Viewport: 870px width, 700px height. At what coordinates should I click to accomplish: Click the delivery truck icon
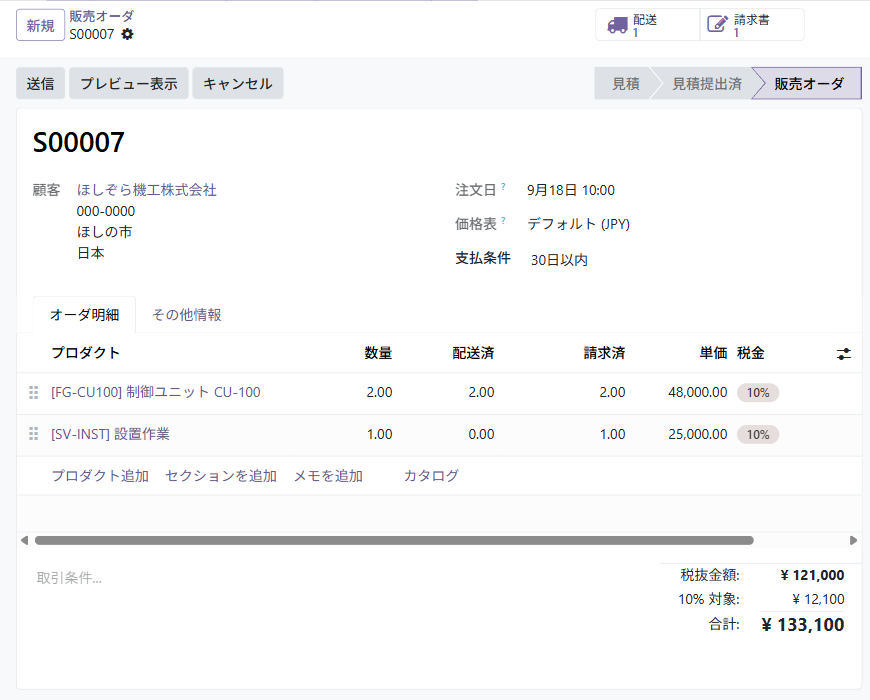pyautogui.click(x=618, y=25)
